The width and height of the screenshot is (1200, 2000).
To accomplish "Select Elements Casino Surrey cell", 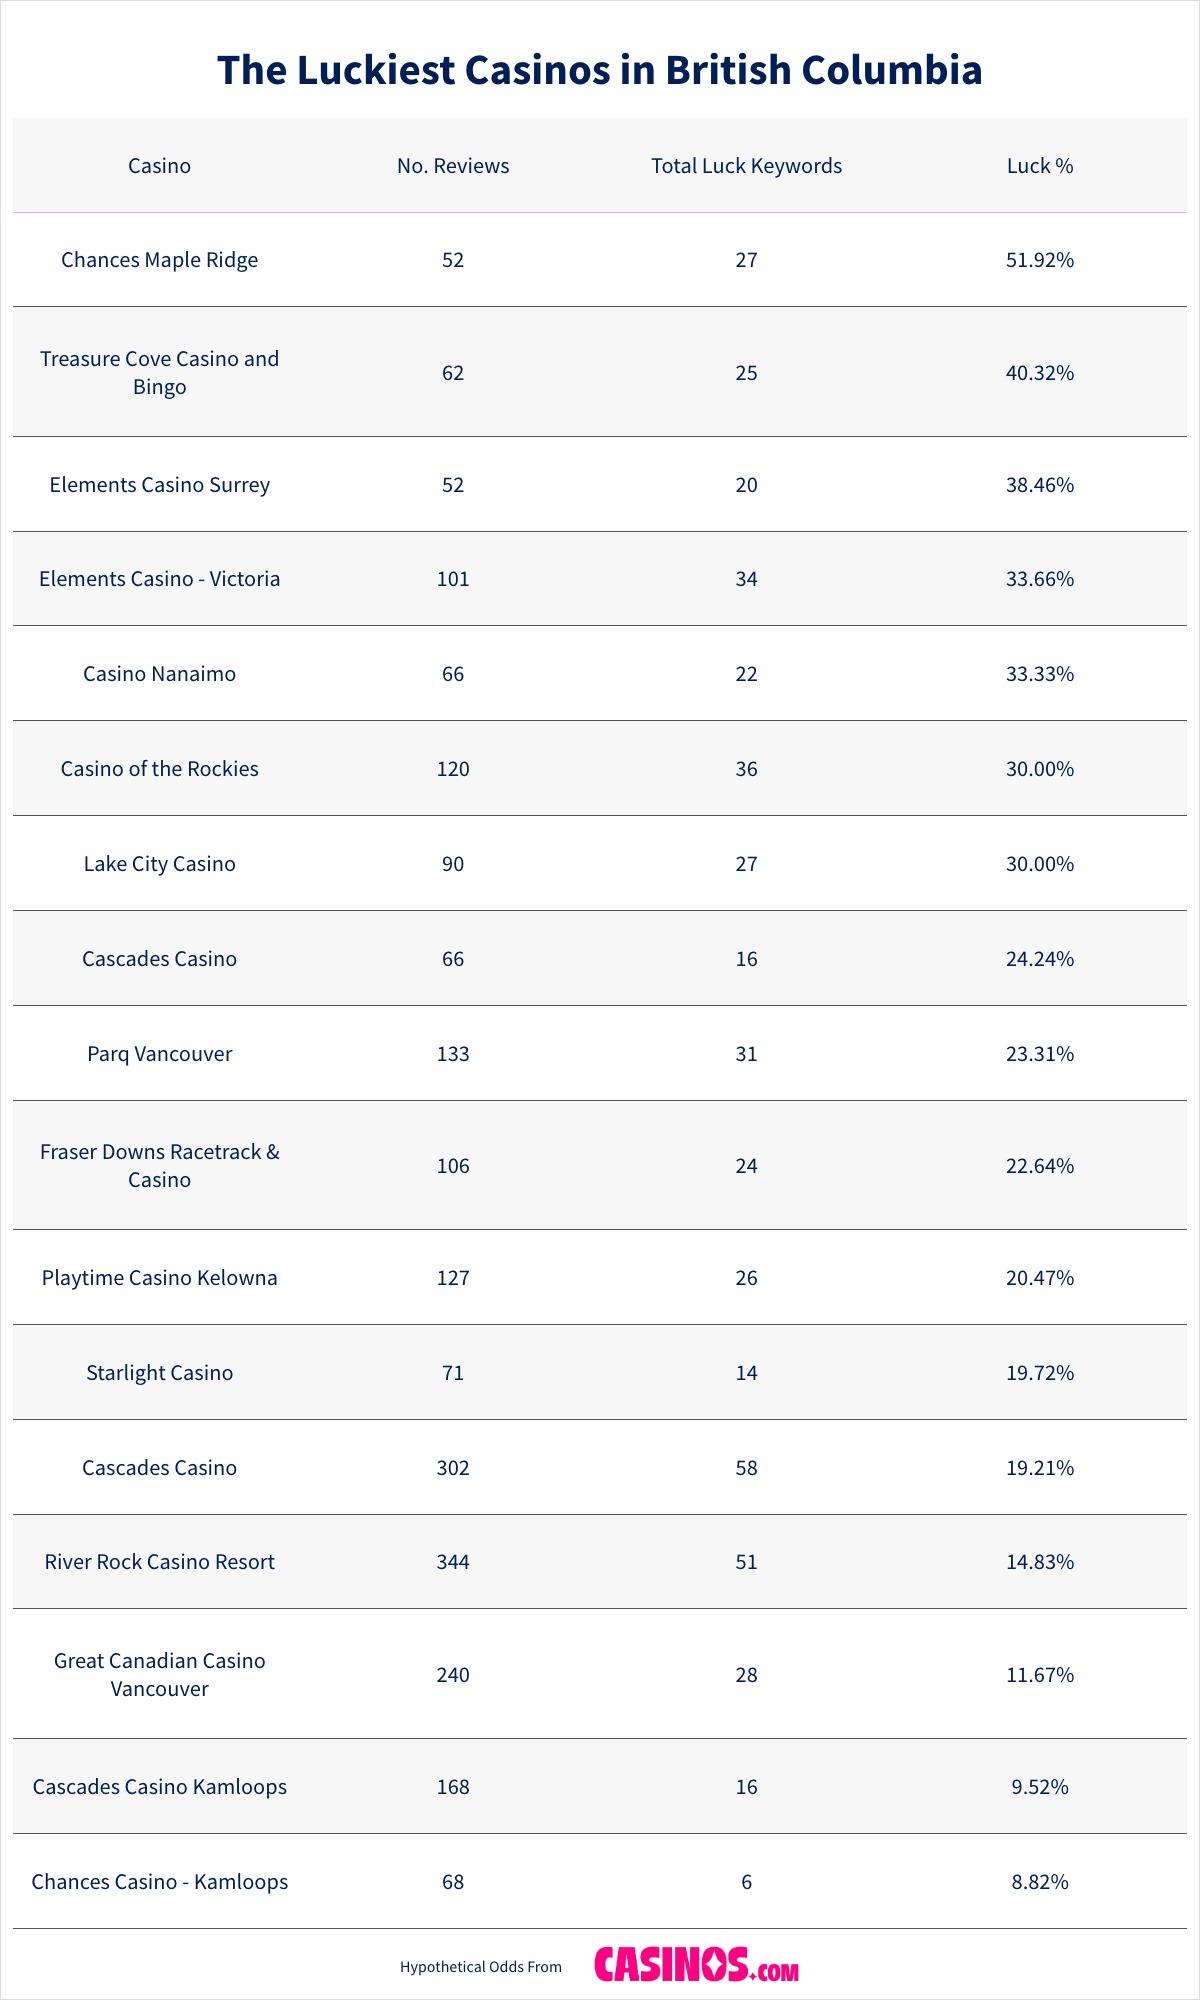I will click(x=159, y=485).
